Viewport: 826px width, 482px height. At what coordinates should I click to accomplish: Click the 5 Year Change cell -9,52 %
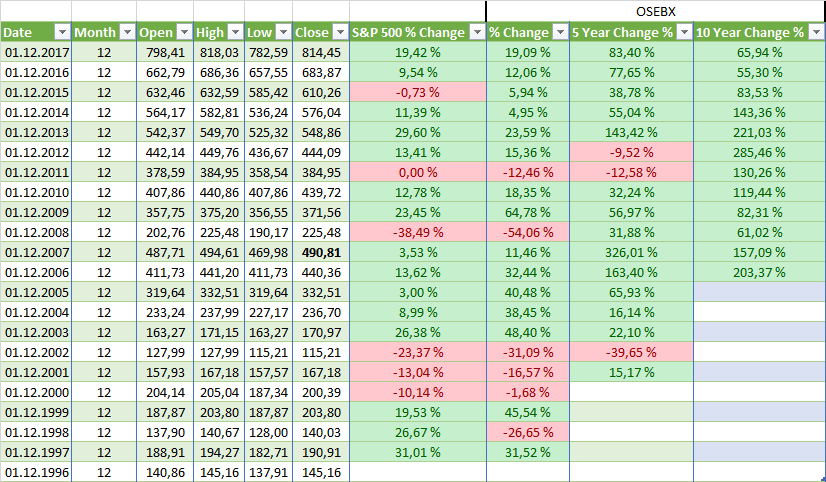click(x=631, y=153)
